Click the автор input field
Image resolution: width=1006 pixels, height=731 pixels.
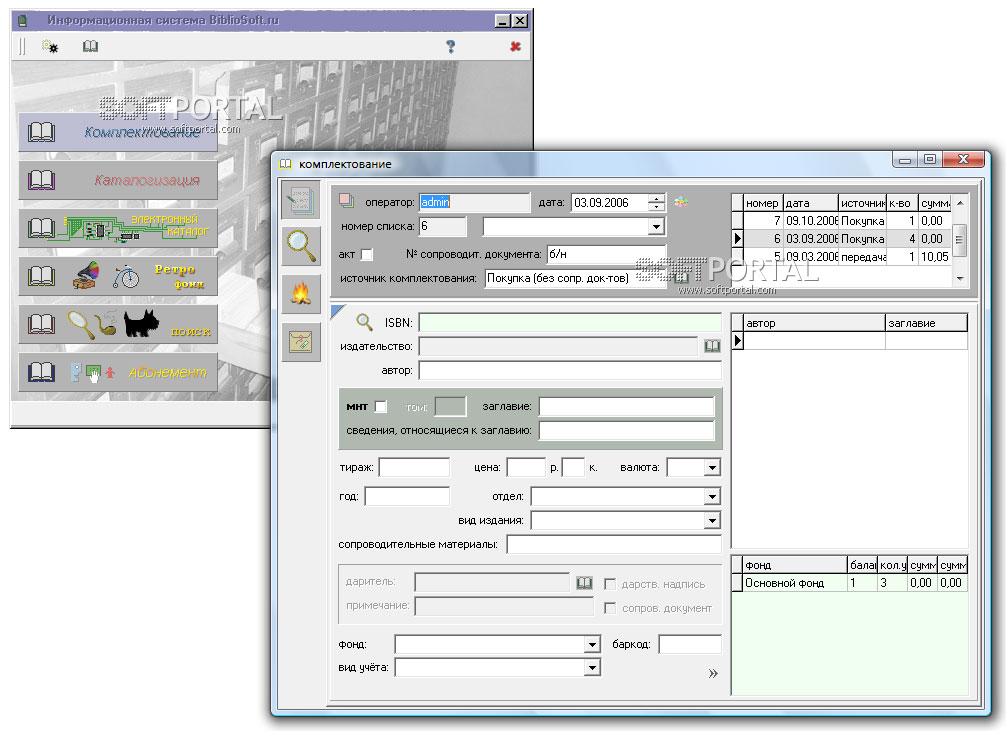(x=570, y=370)
